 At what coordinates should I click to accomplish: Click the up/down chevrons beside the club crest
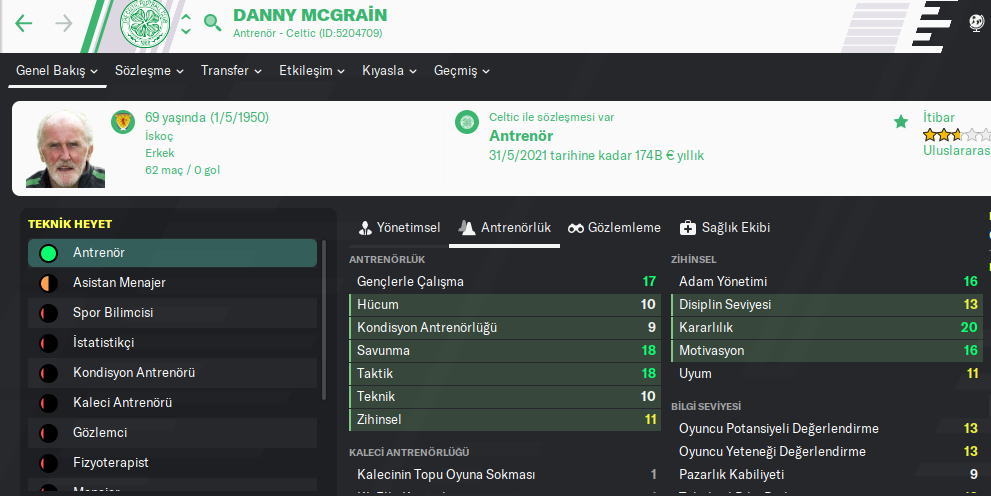[186, 24]
